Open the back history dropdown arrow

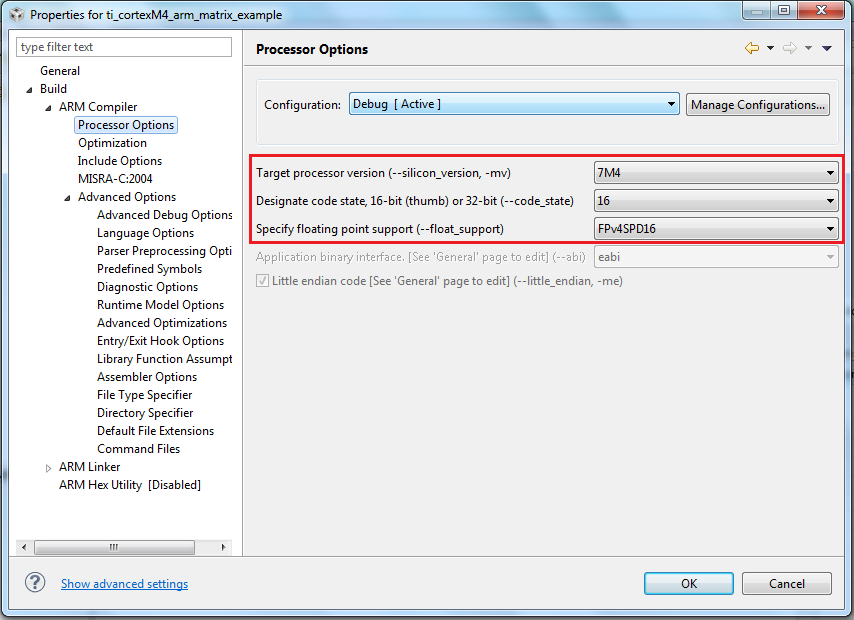[770, 49]
